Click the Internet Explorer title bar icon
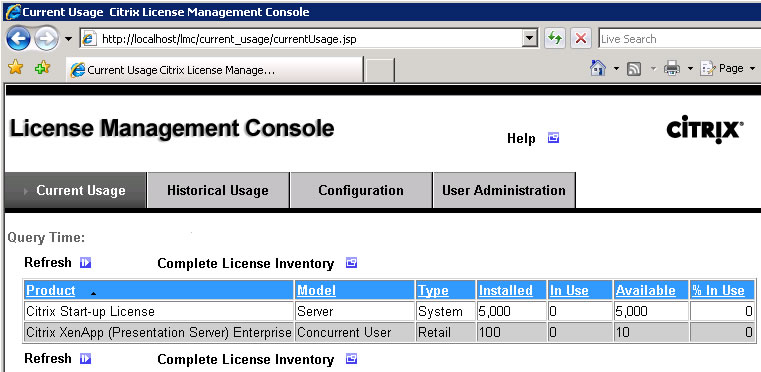Screen dimensions: 761x372 point(12,12)
